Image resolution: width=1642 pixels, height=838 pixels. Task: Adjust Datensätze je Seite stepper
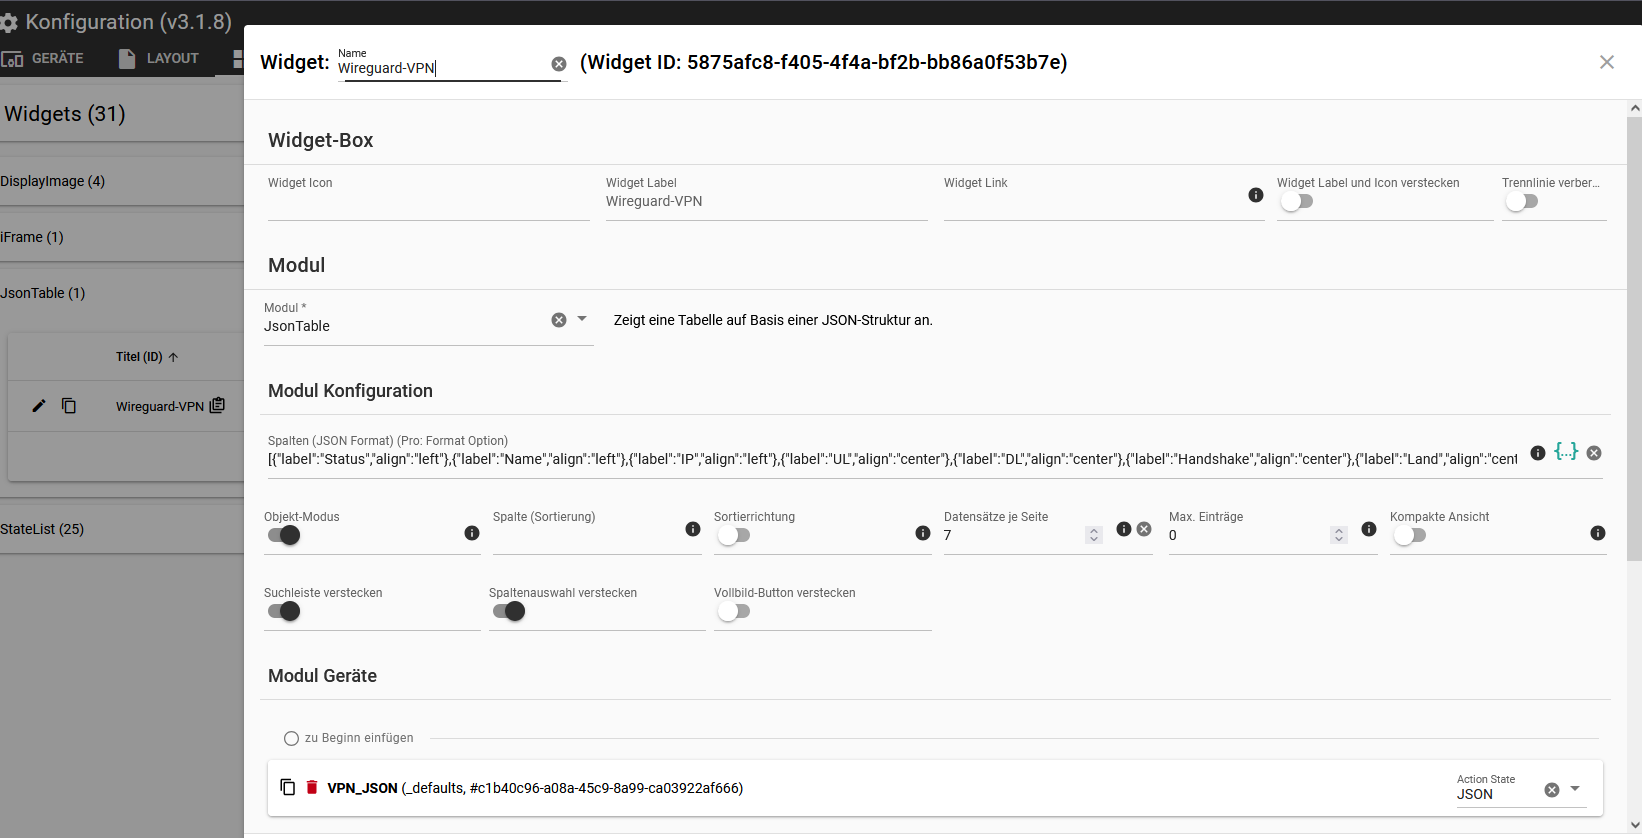1094,535
